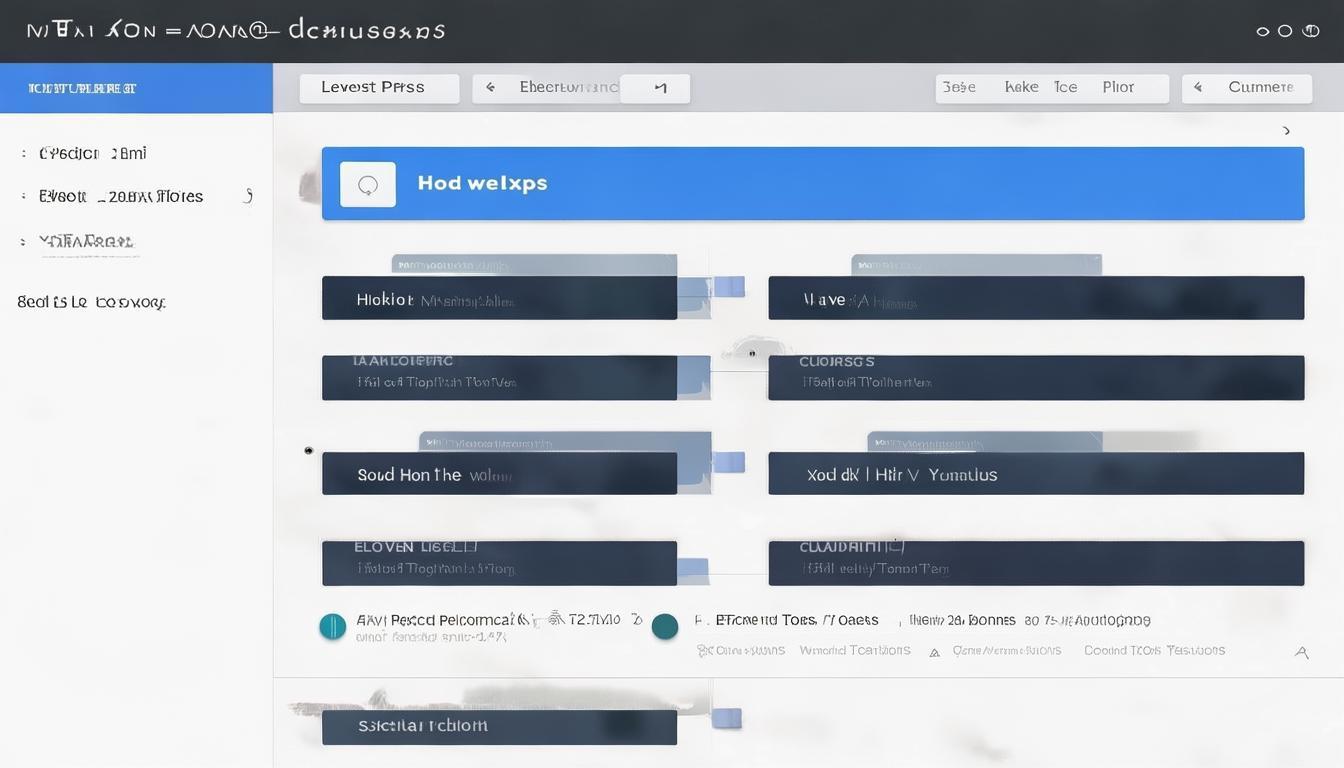1344x768 pixels.
Task: Collapse section using bottom-right caret arrow
Action: [1301, 653]
